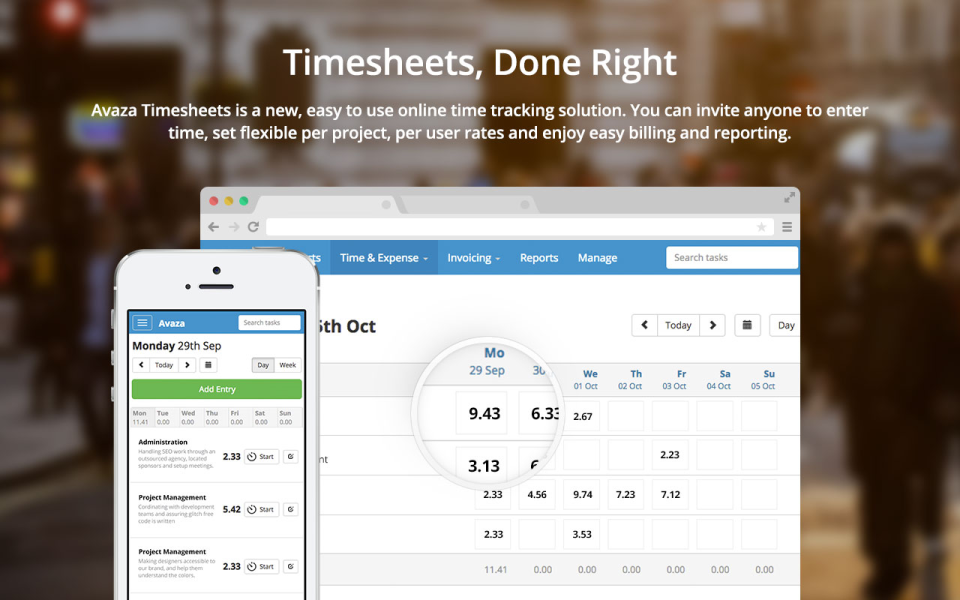Click the 9.43 time entry cell
960x600 pixels.
pyautogui.click(x=481, y=413)
